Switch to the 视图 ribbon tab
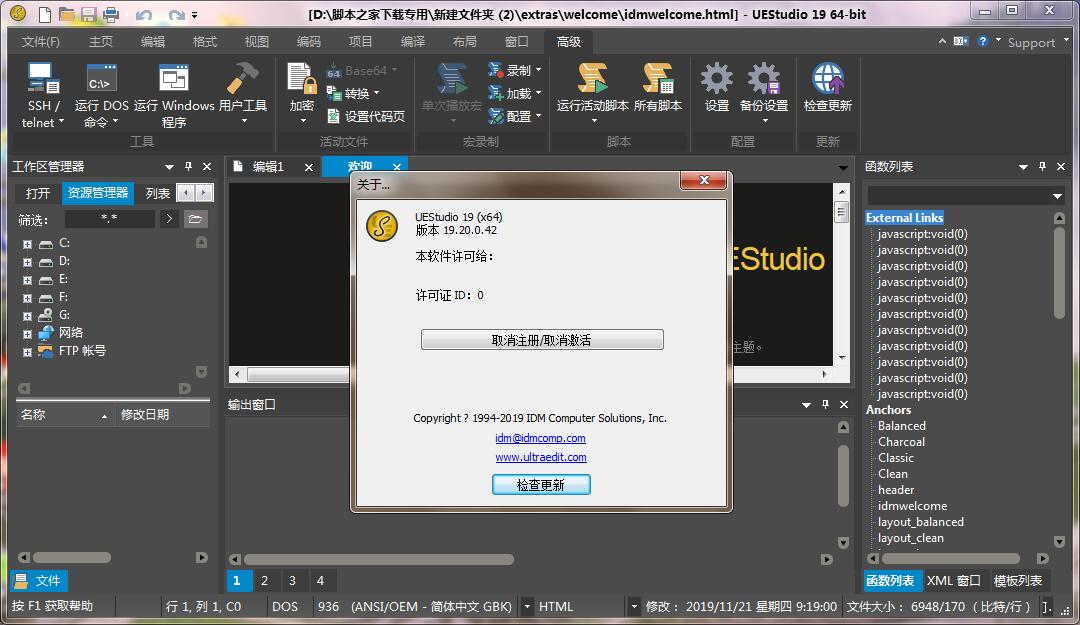1080x625 pixels. tap(256, 41)
